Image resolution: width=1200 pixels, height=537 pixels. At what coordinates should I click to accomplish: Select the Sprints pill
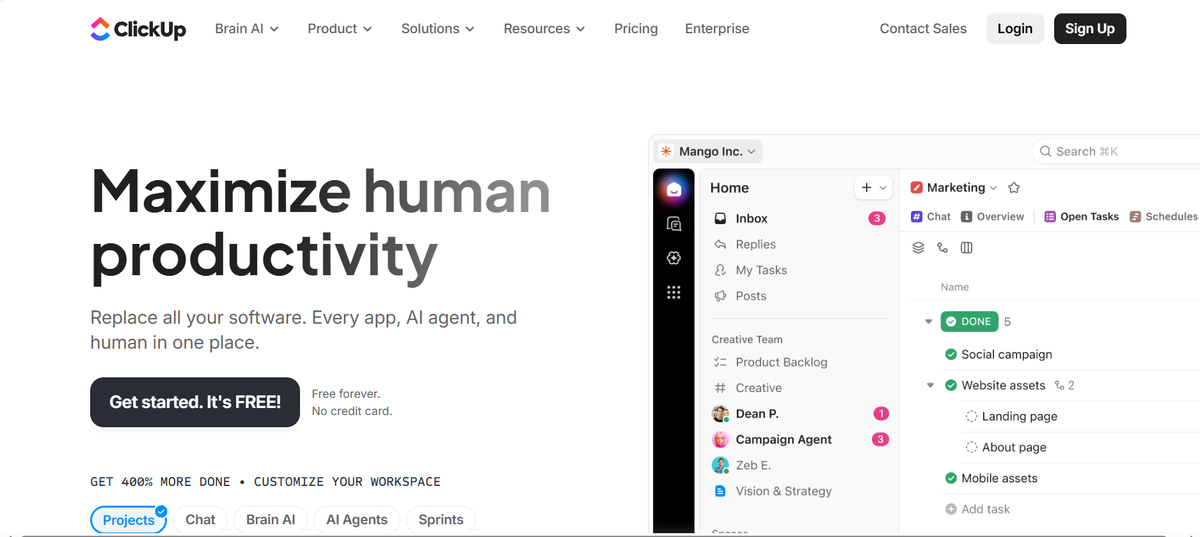[x=441, y=520]
